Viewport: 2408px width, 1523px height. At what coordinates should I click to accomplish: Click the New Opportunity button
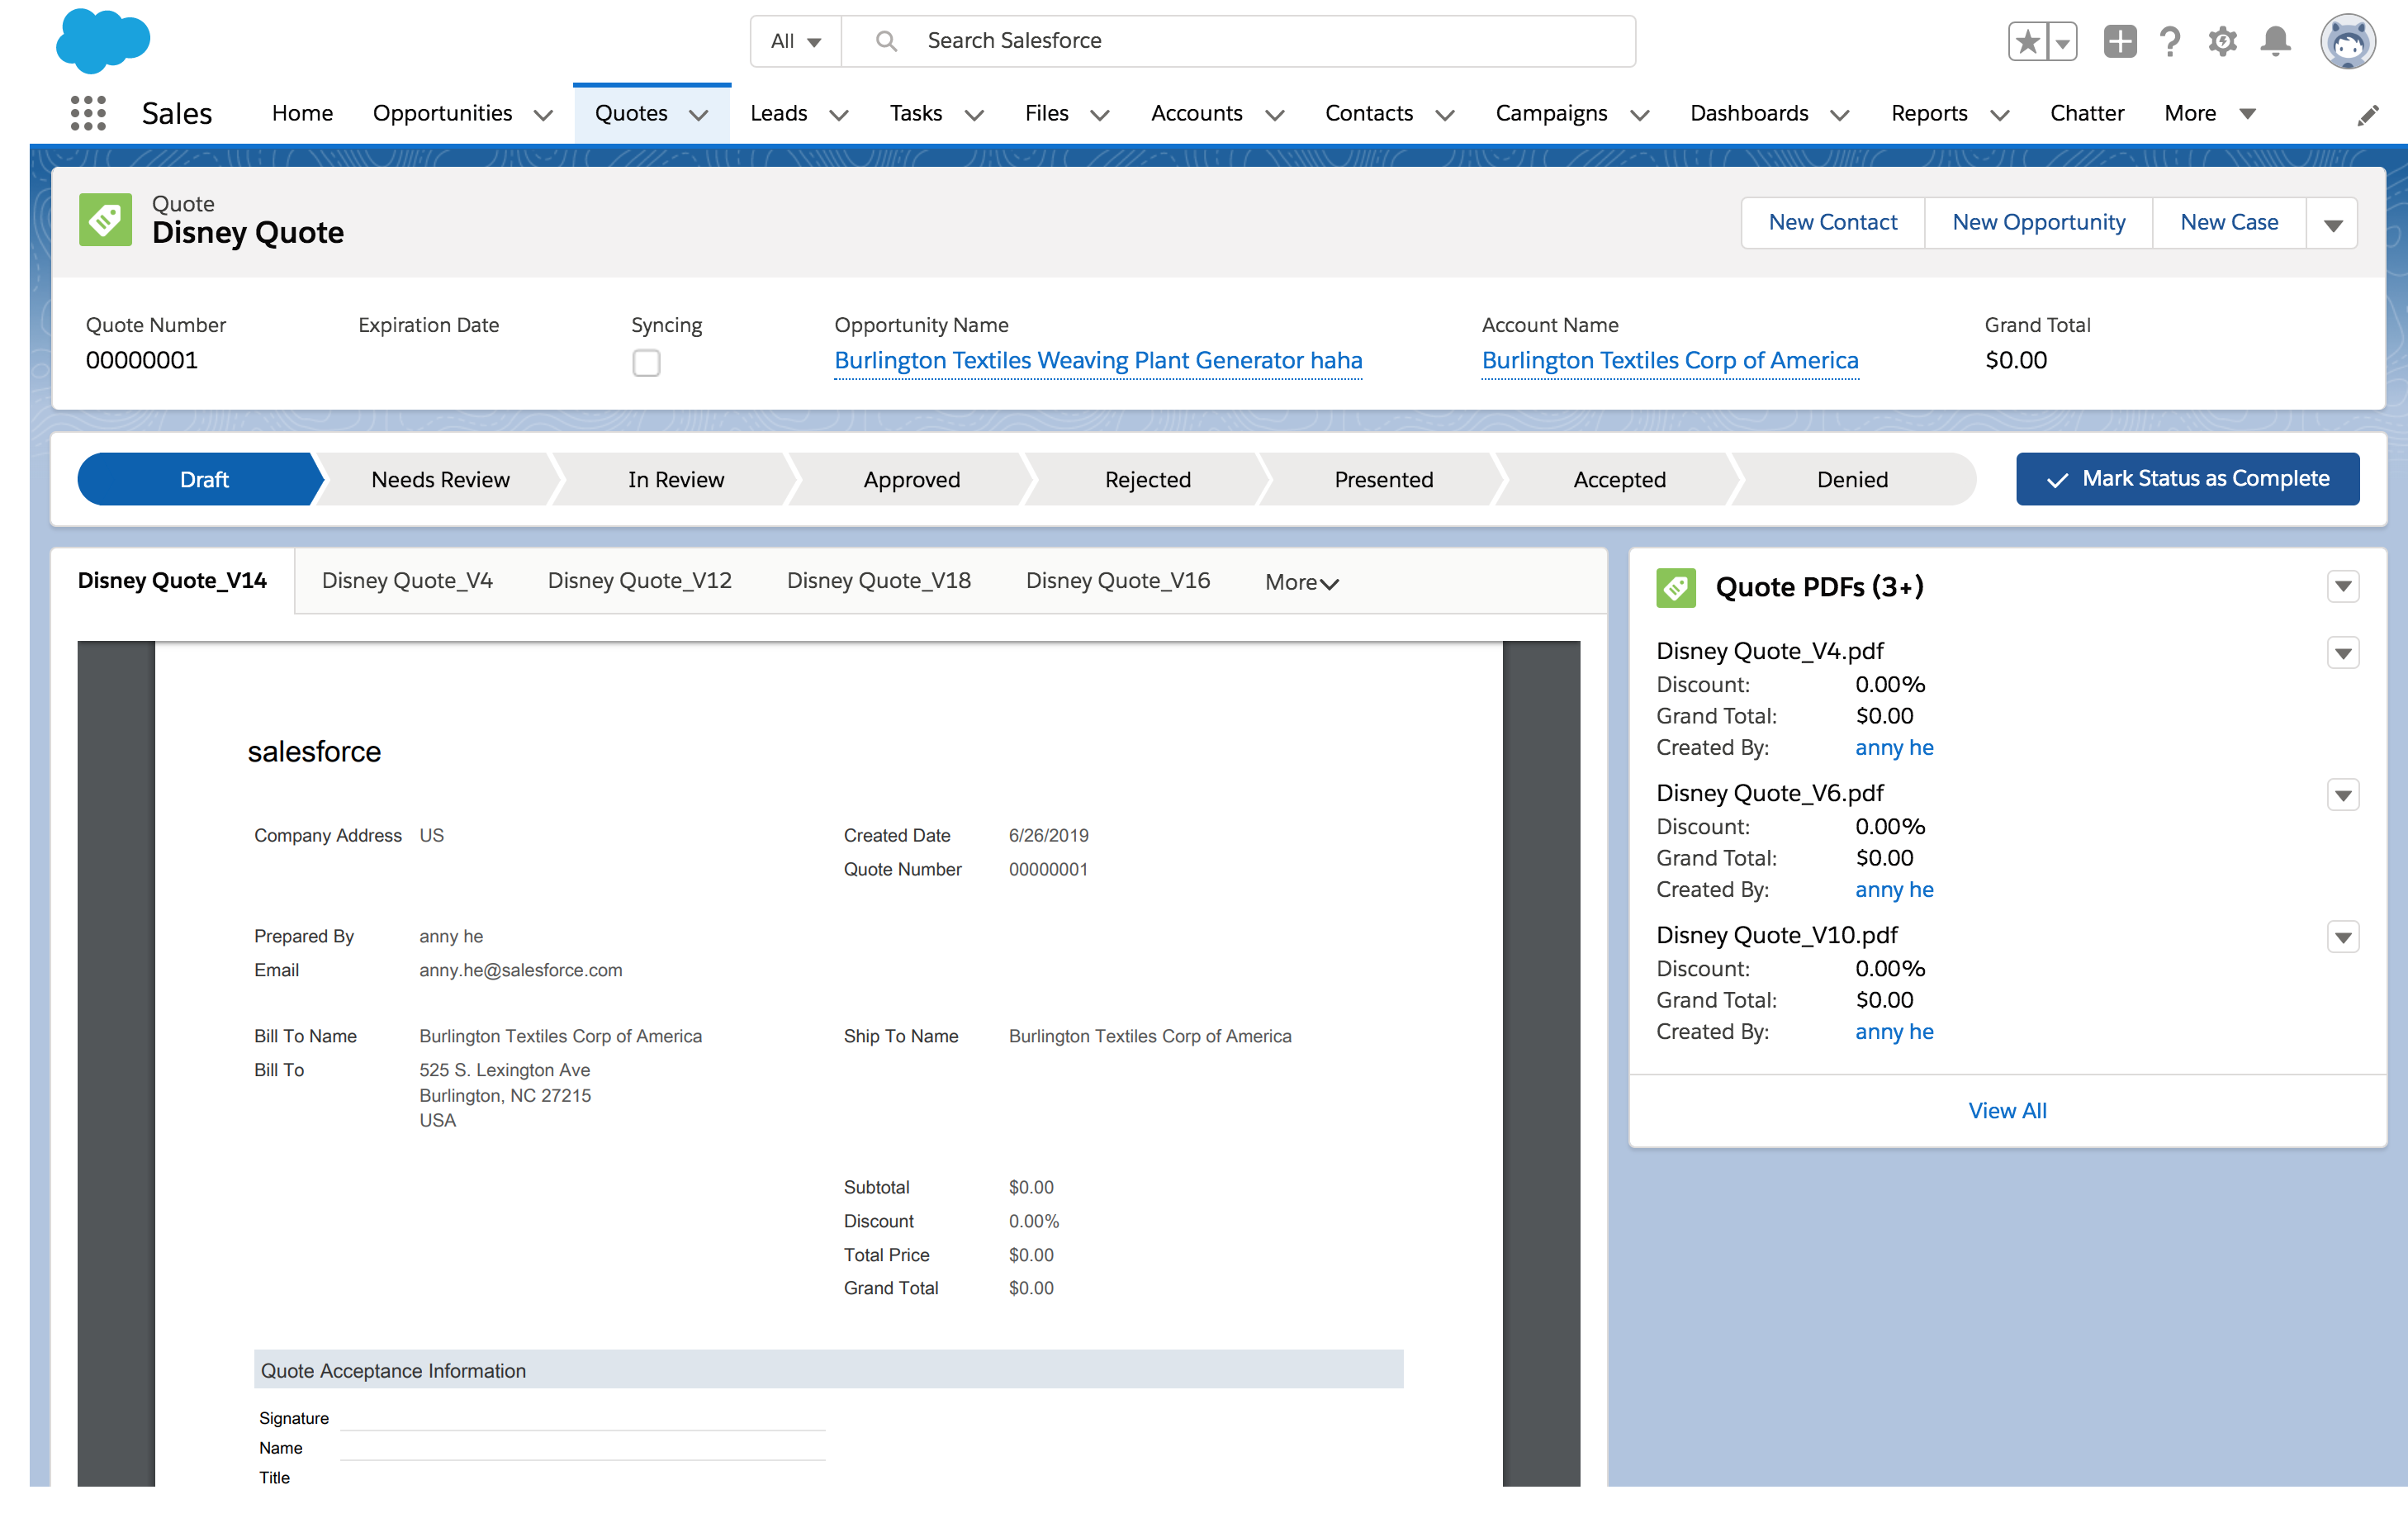(x=2040, y=221)
